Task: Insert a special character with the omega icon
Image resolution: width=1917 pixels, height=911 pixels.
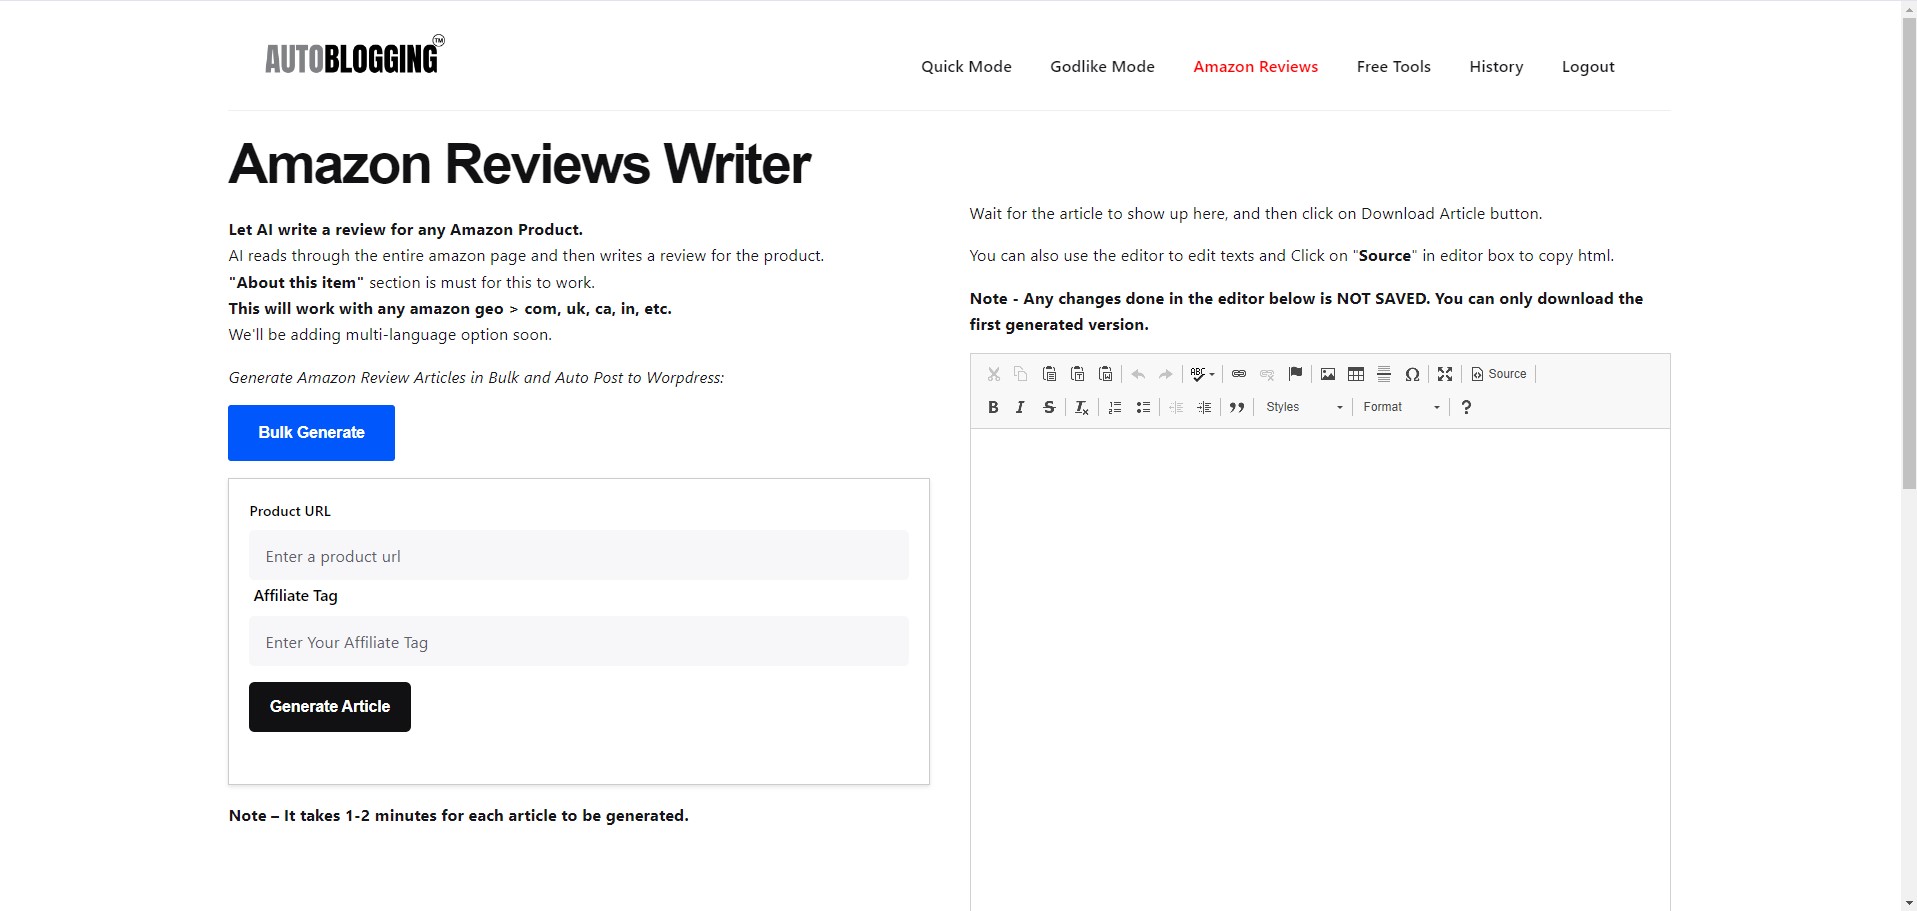Action: [x=1412, y=374]
